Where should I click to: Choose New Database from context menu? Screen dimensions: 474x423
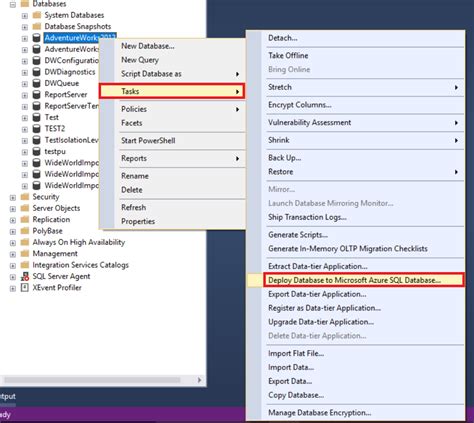(172, 46)
